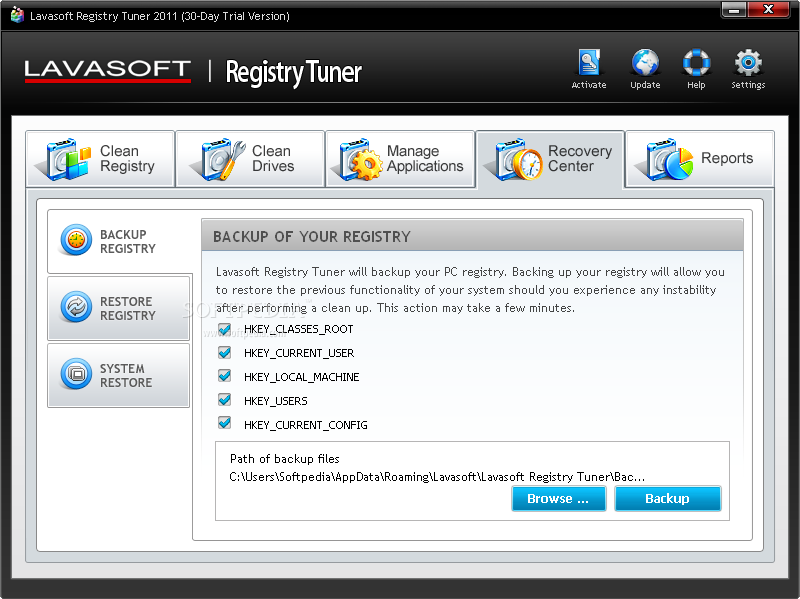Click the blue Backup button
This screenshot has width=800, height=599.
pos(668,498)
